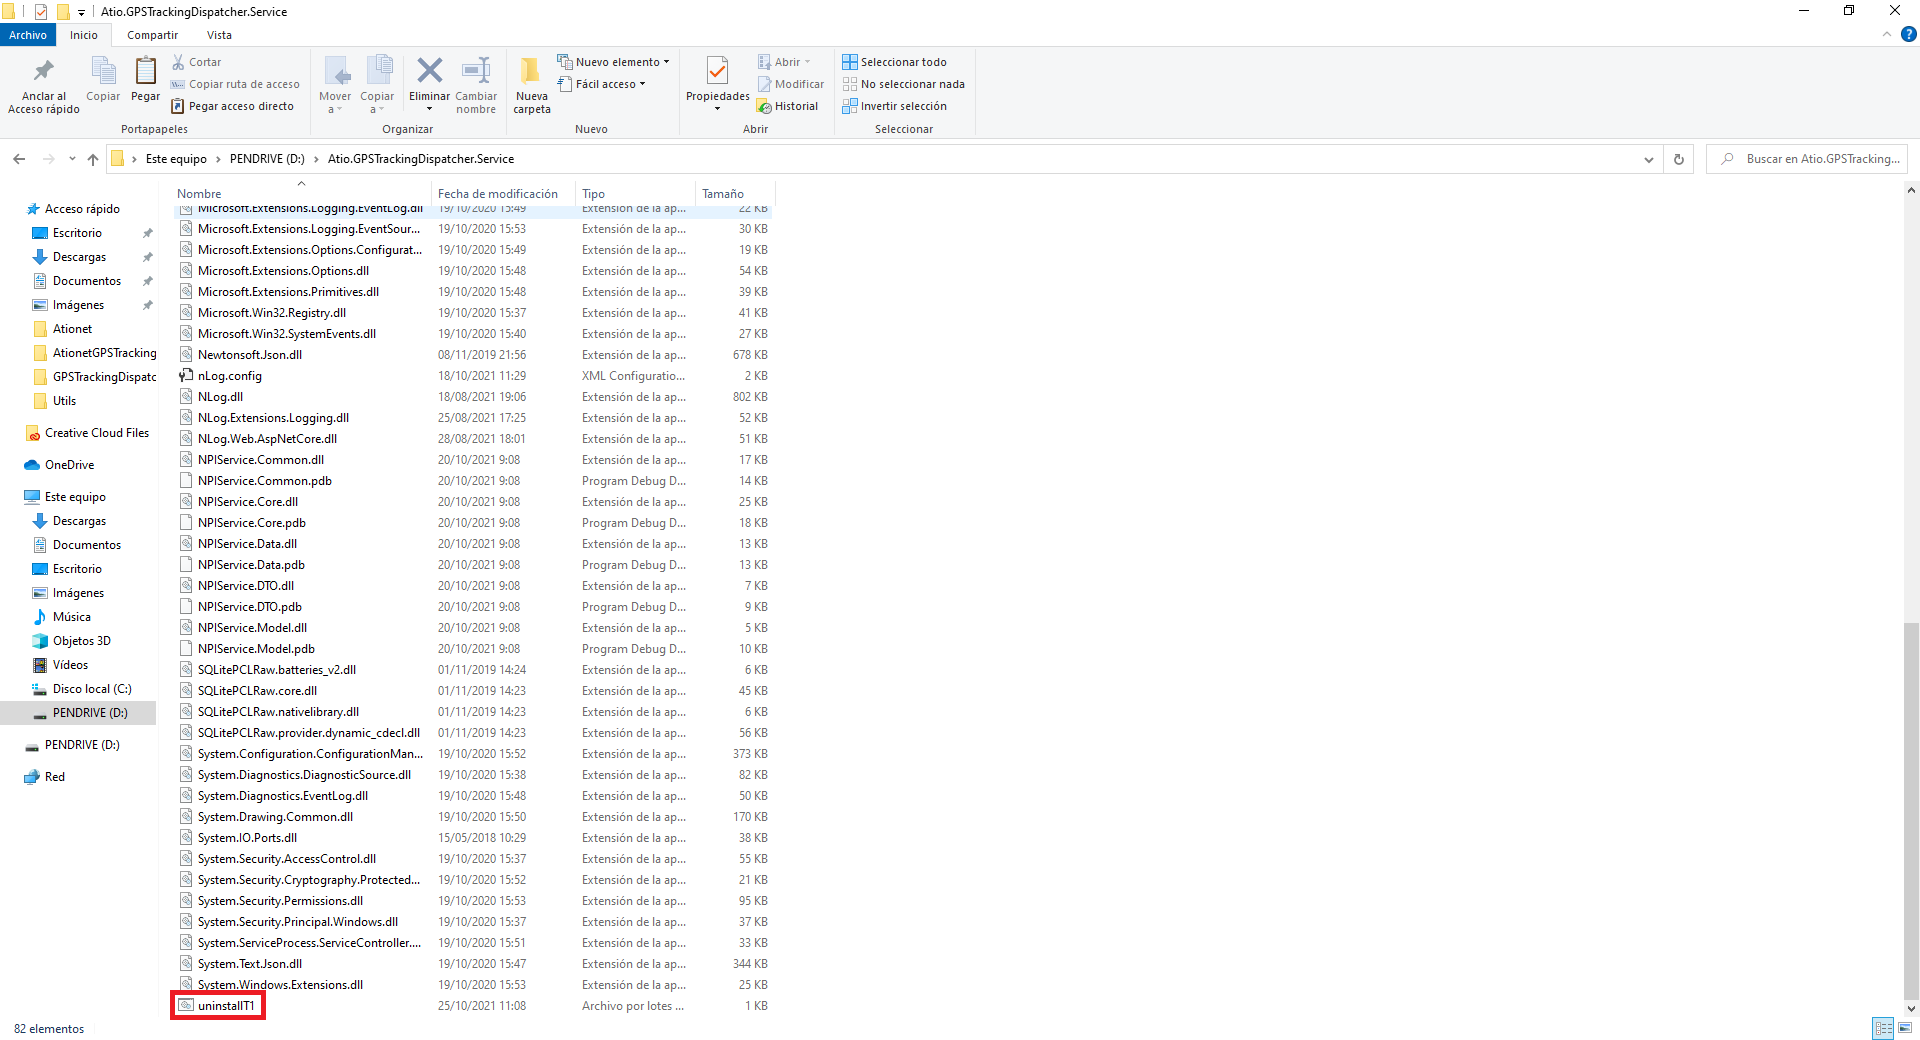Click No seleccionar nada
Viewport: 1920px width, 1040px height.
point(904,84)
